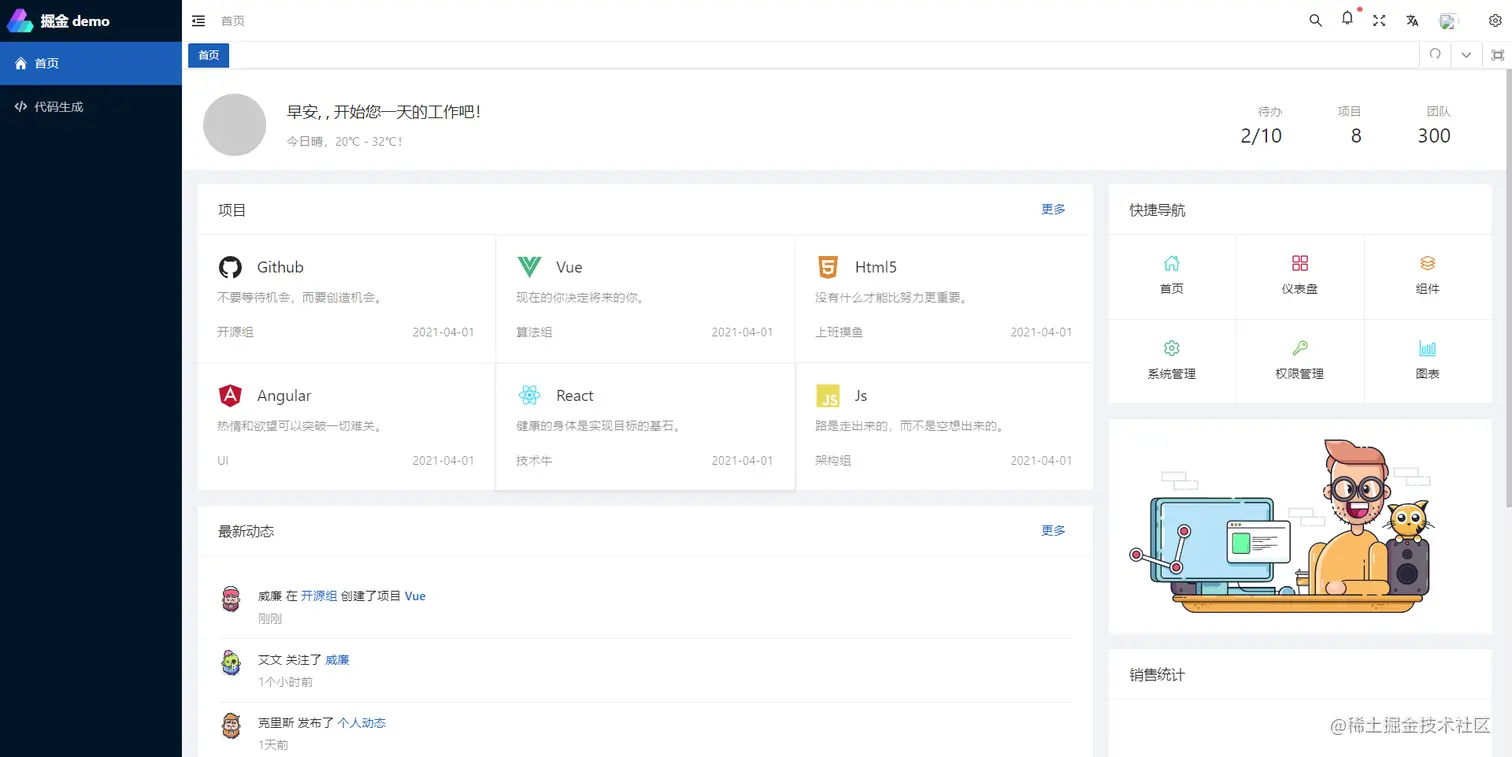
Task: Click 更多 in the 最新动态 card header
Action: (1053, 530)
